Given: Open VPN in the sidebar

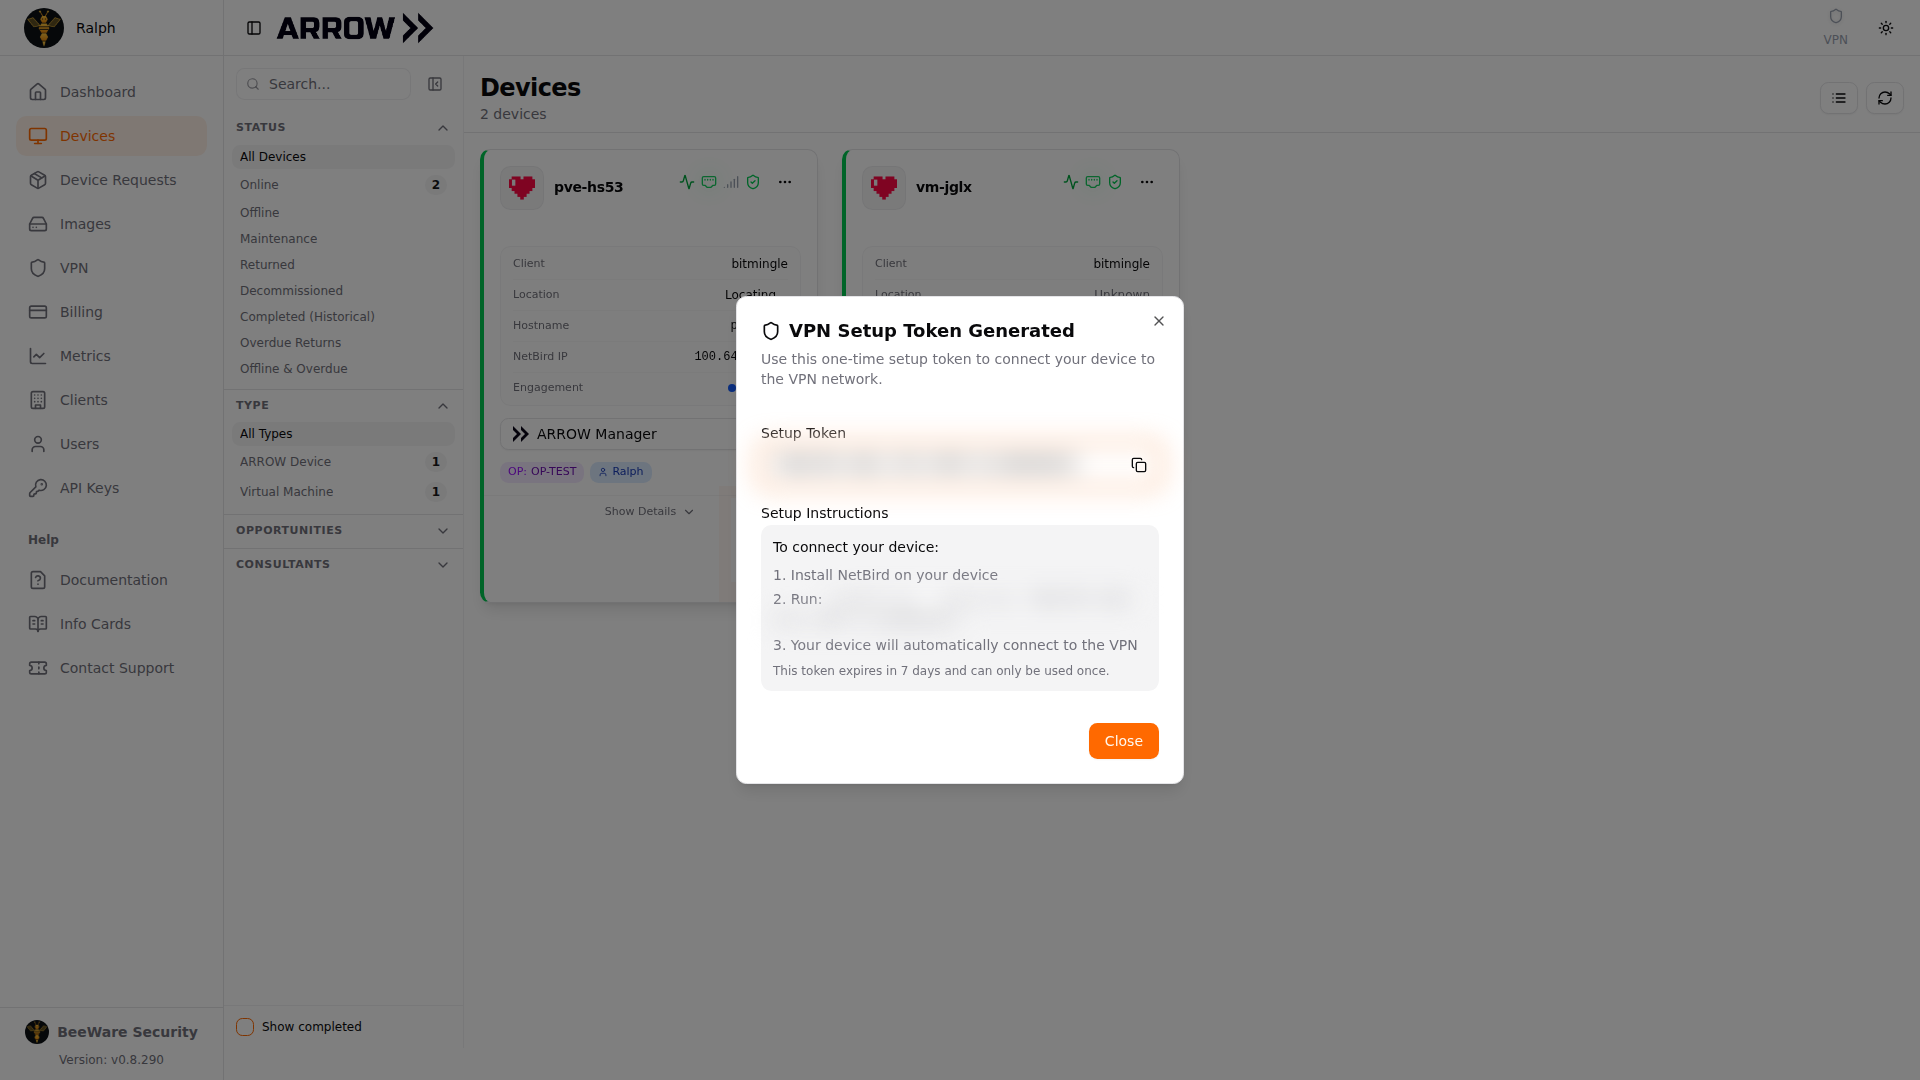Looking at the screenshot, I should tap(111, 268).
